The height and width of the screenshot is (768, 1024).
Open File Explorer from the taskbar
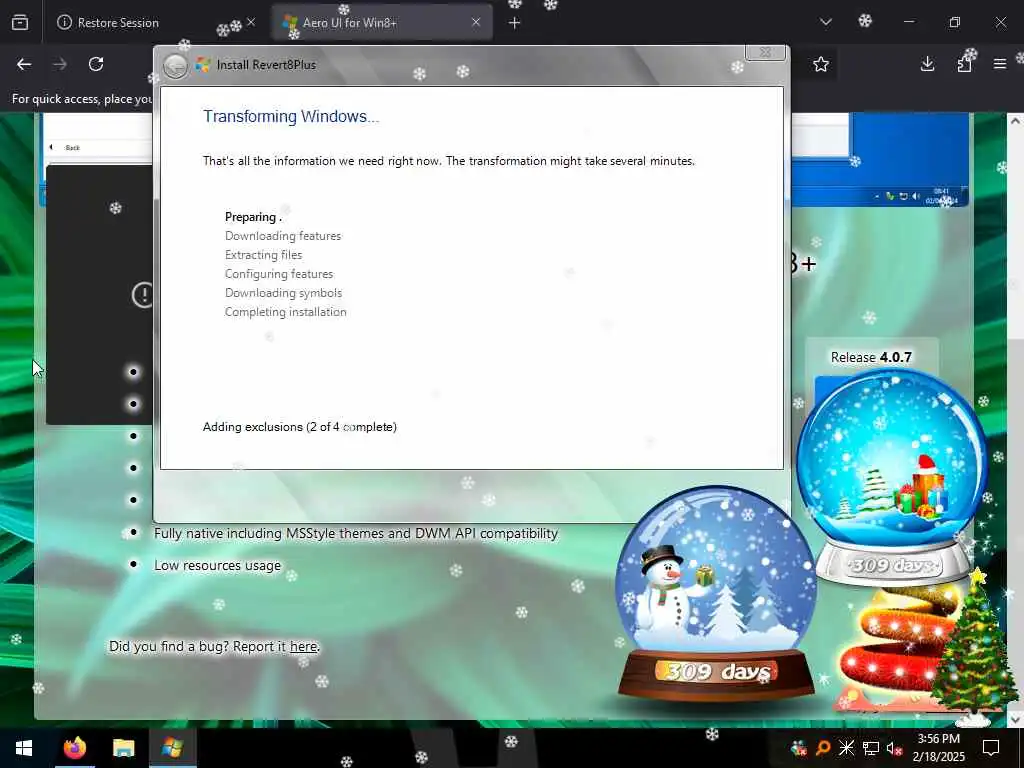[123, 748]
